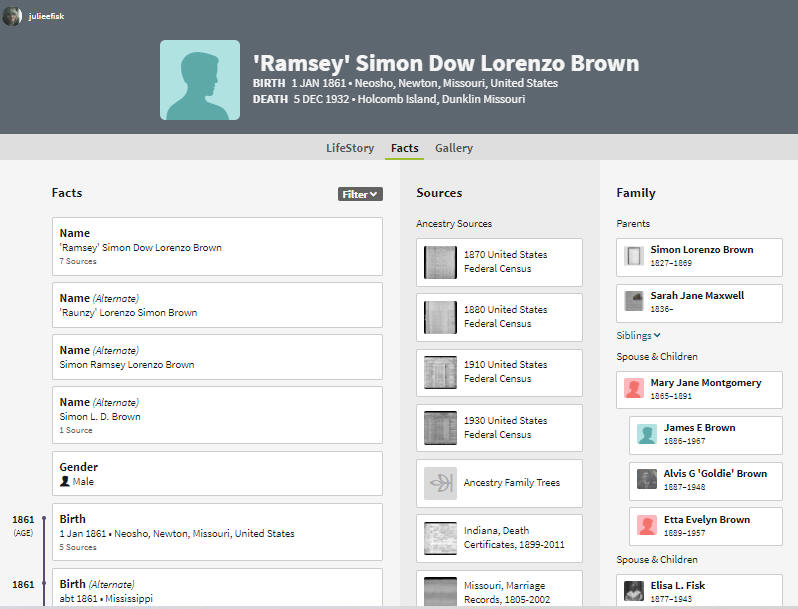Expand the Siblings list
This screenshot has height=609, width=798.
click(639, 335)
